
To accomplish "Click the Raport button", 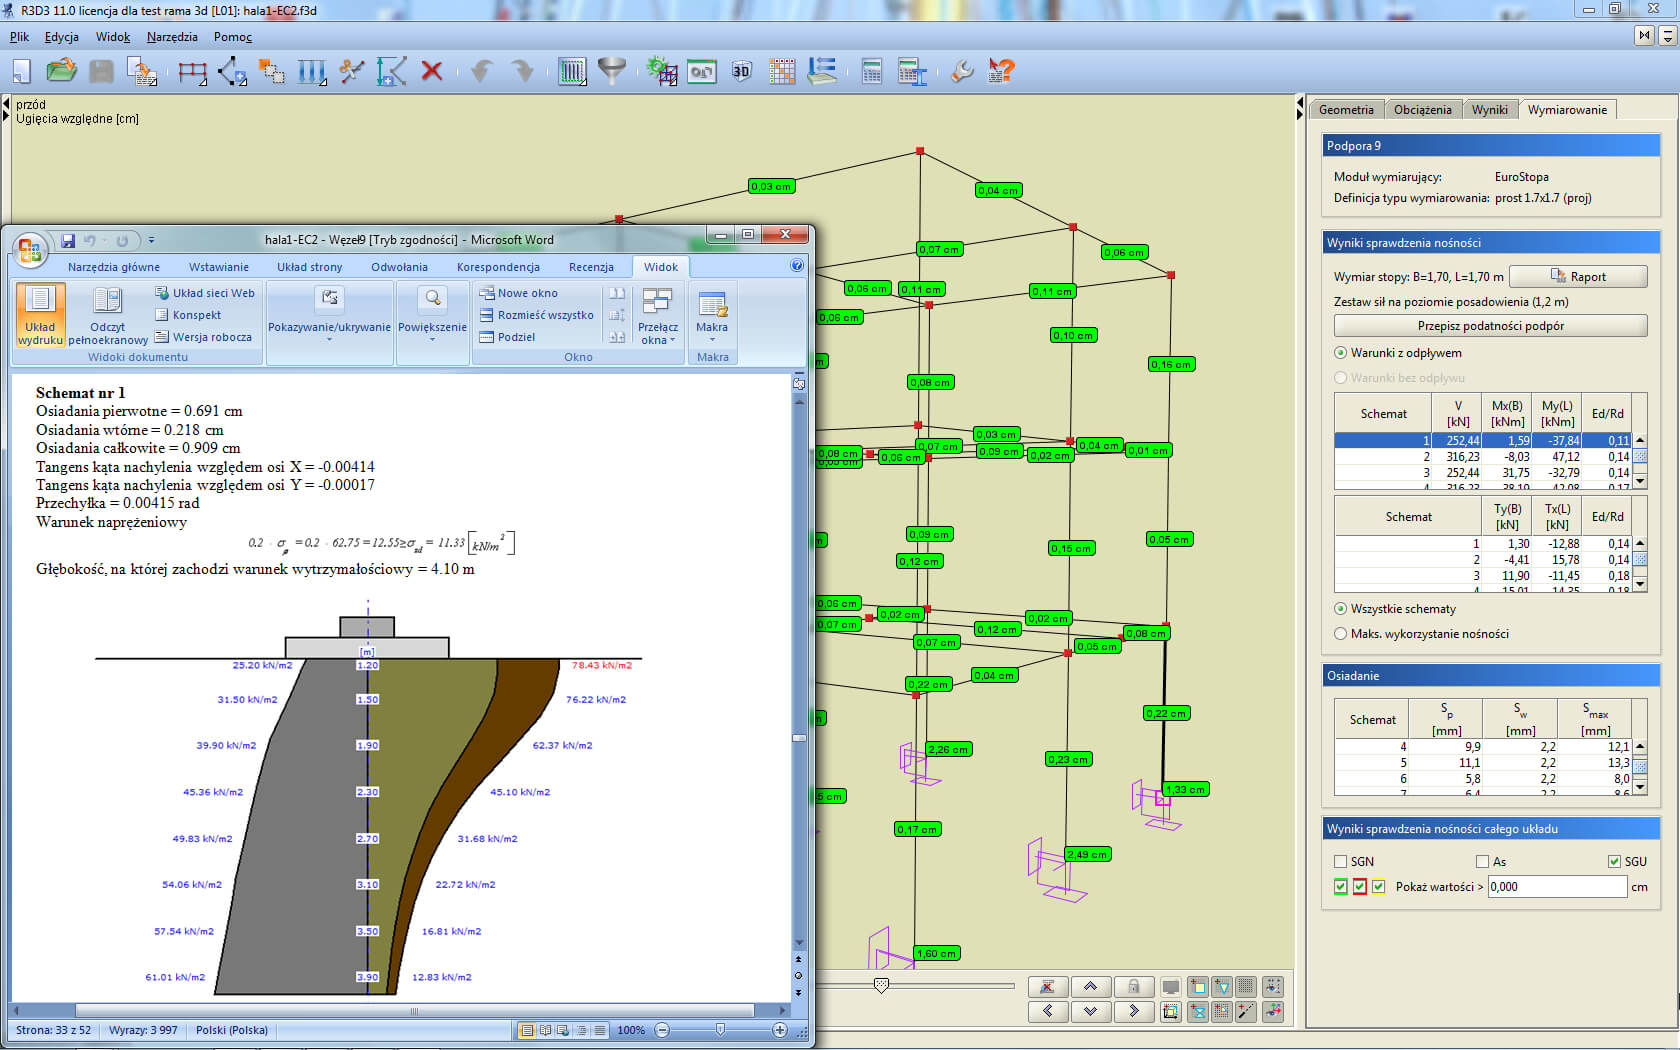I will pyautogui.click(x=1577, y=277).
